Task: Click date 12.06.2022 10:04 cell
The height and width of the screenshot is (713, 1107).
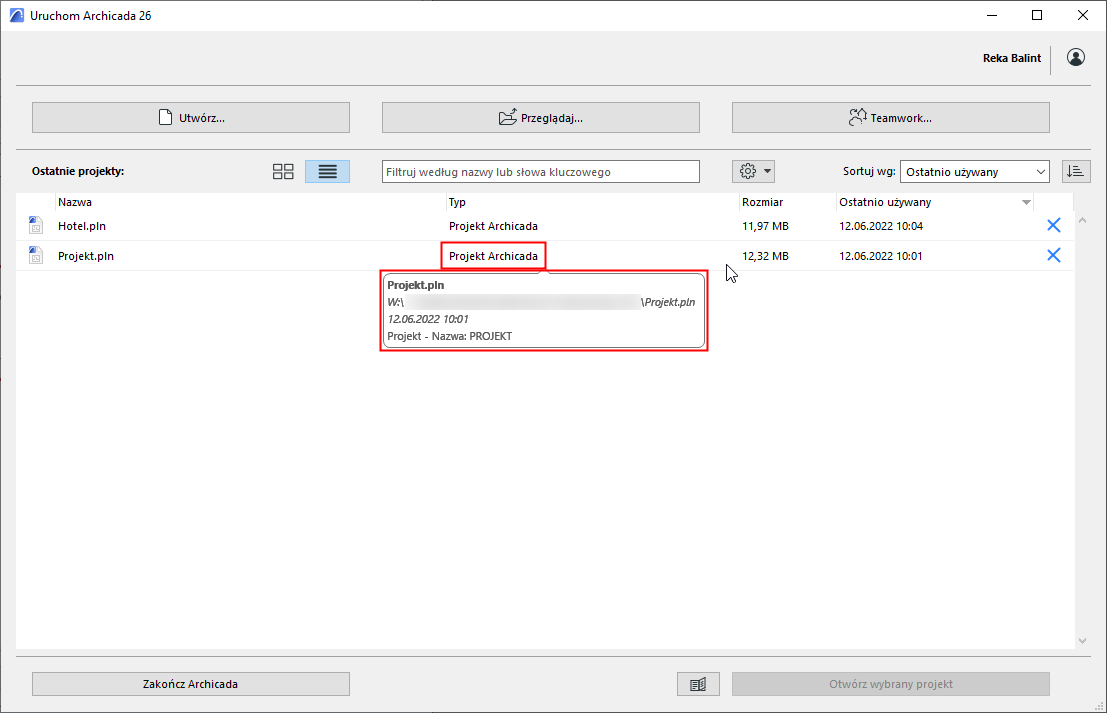Action: (x=880, y=226)
